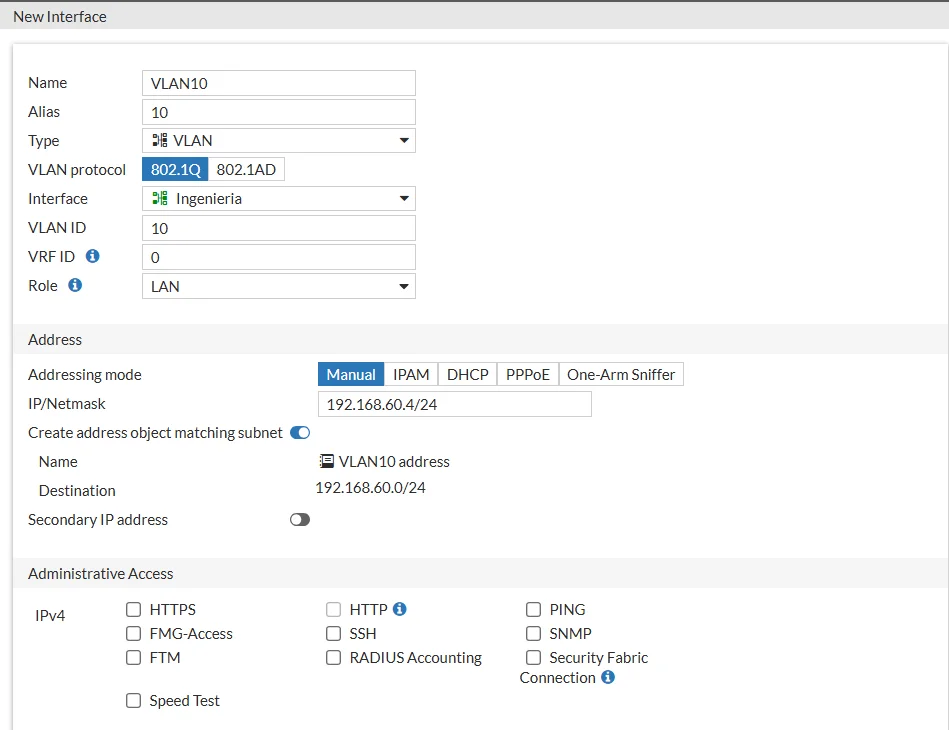Check the Security Fabric Connection checkbox
This screenshot has height=730, width=949.
(x=533, y=657)
